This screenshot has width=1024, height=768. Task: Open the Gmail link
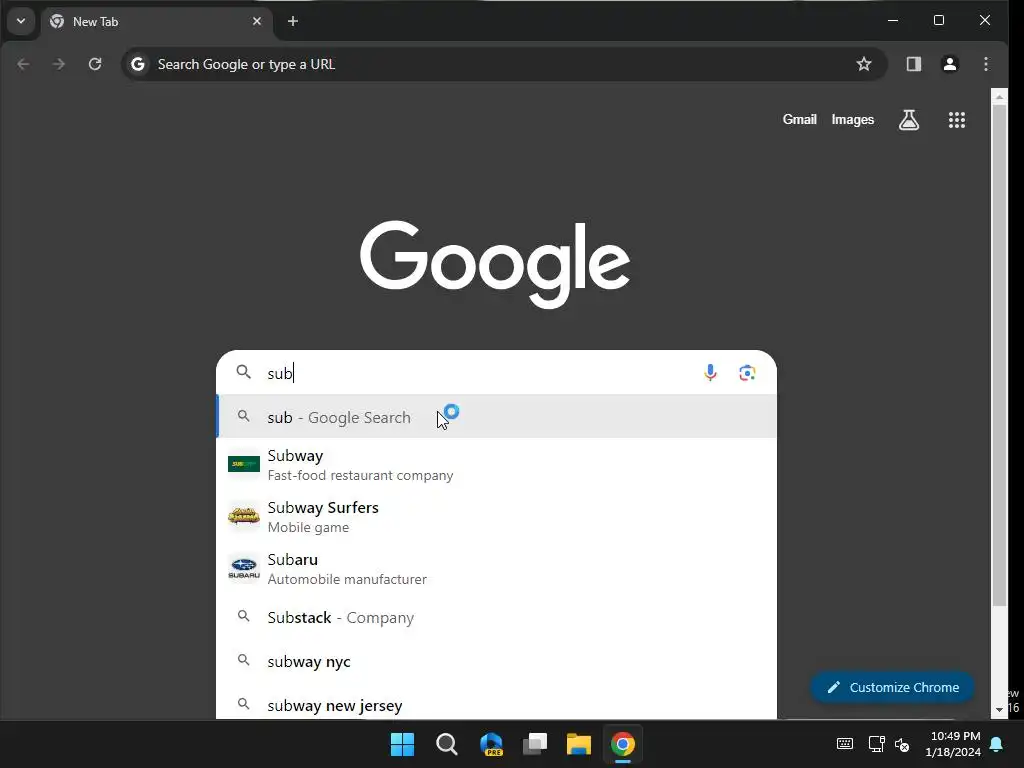(799, 120)
